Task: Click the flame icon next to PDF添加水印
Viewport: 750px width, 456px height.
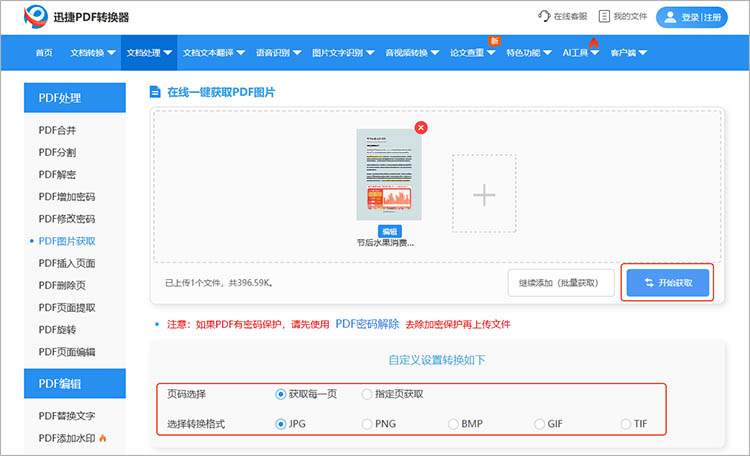Action: 103,438
